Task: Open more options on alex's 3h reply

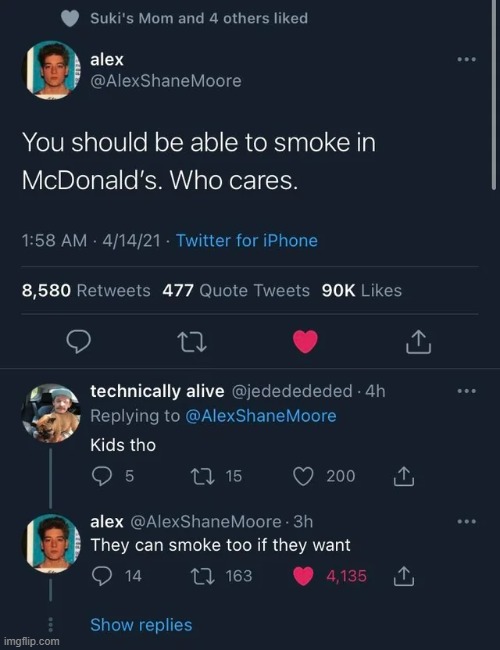Action: point(467,521)
